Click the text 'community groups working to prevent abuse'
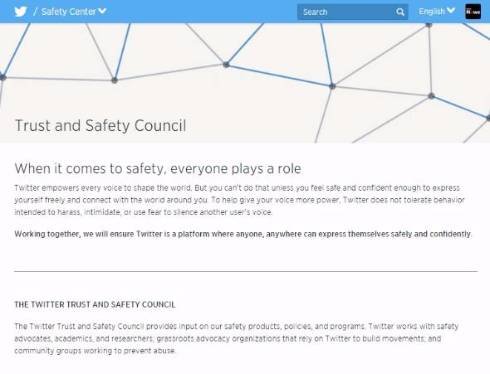490x374 pixels. click(x=95, y=351)
